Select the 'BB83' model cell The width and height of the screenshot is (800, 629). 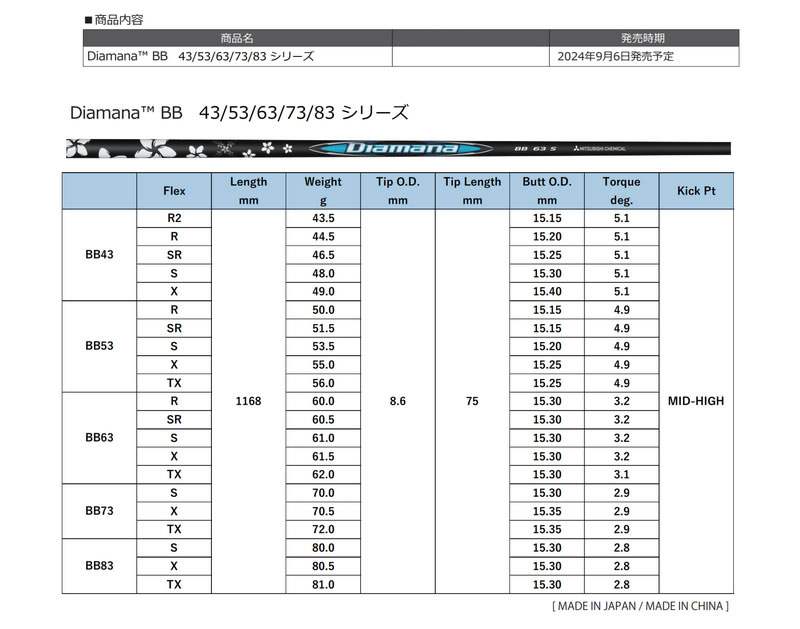click(99, 566)
